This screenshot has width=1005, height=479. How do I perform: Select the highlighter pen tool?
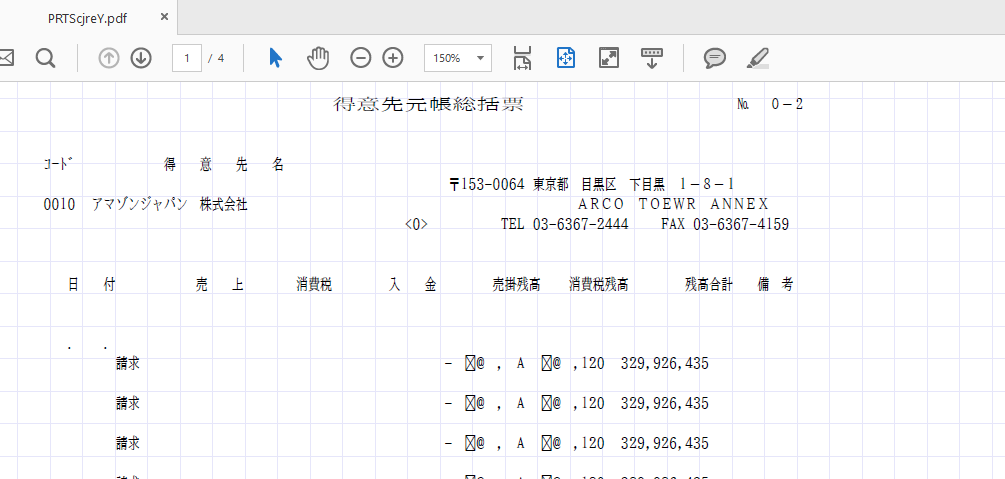pos(758,58)
